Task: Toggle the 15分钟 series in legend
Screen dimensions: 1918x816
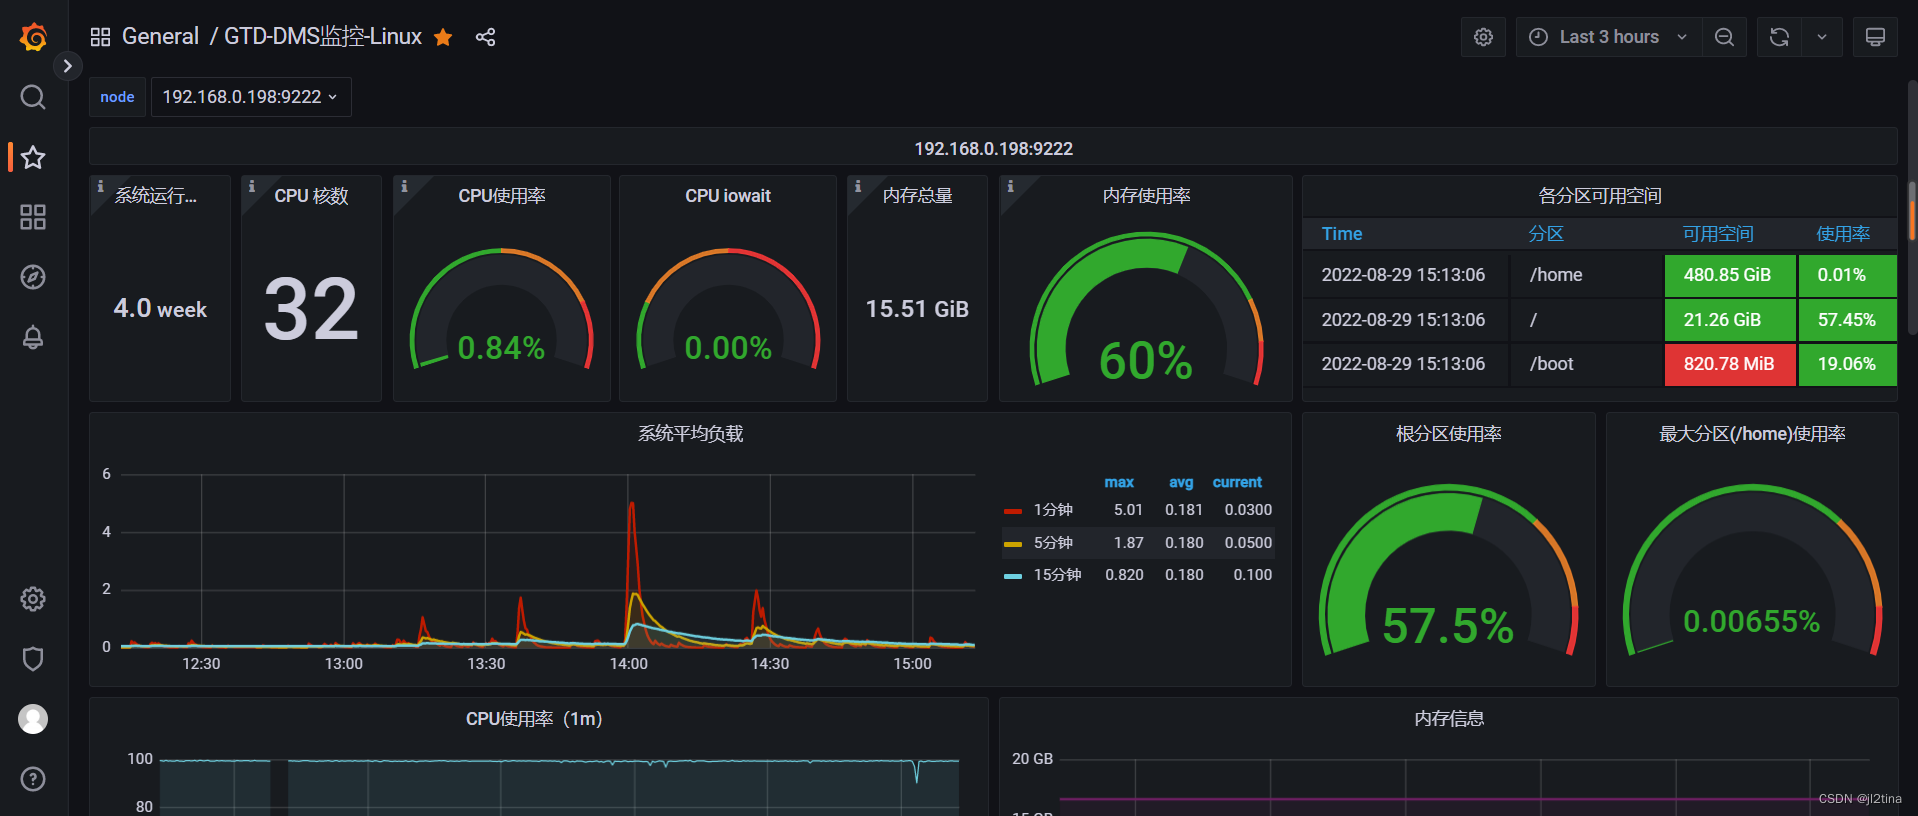Action: [1057, 575]
